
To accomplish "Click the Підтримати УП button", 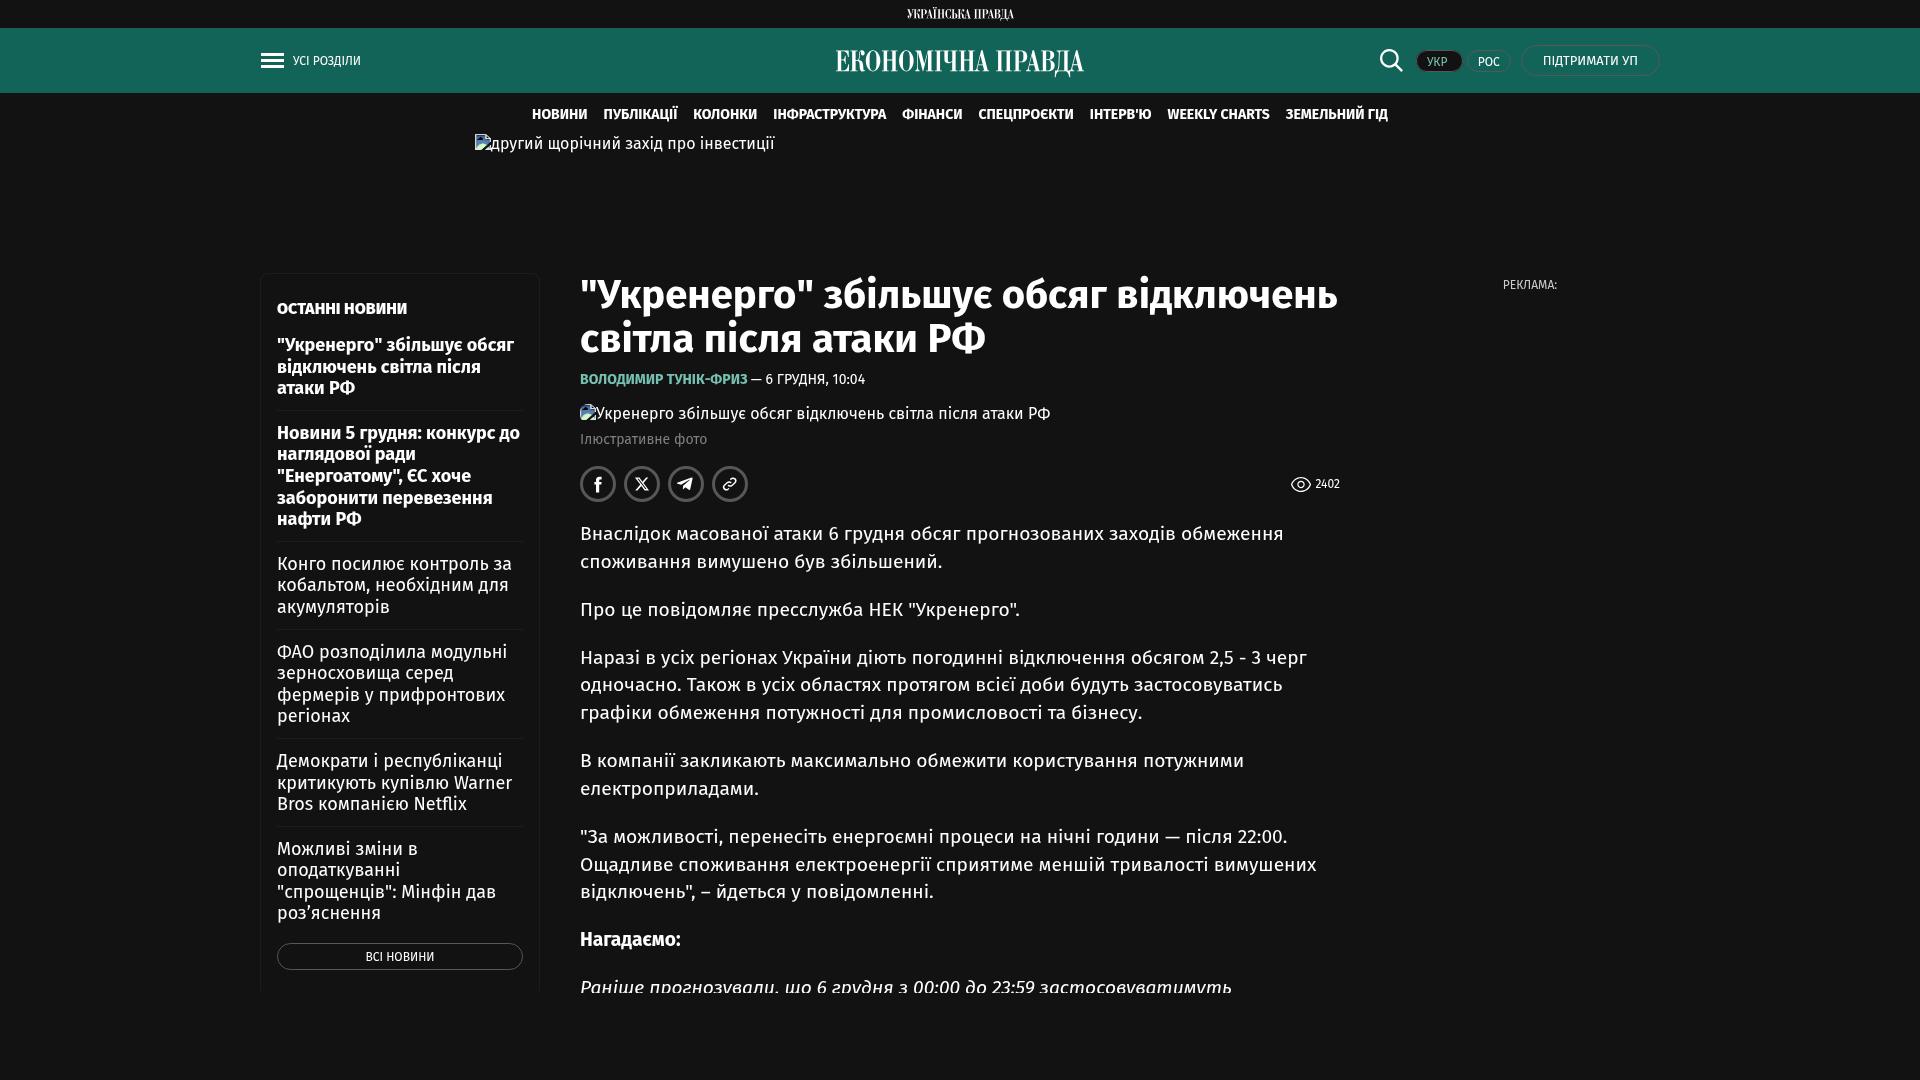I will point(1590,61).
